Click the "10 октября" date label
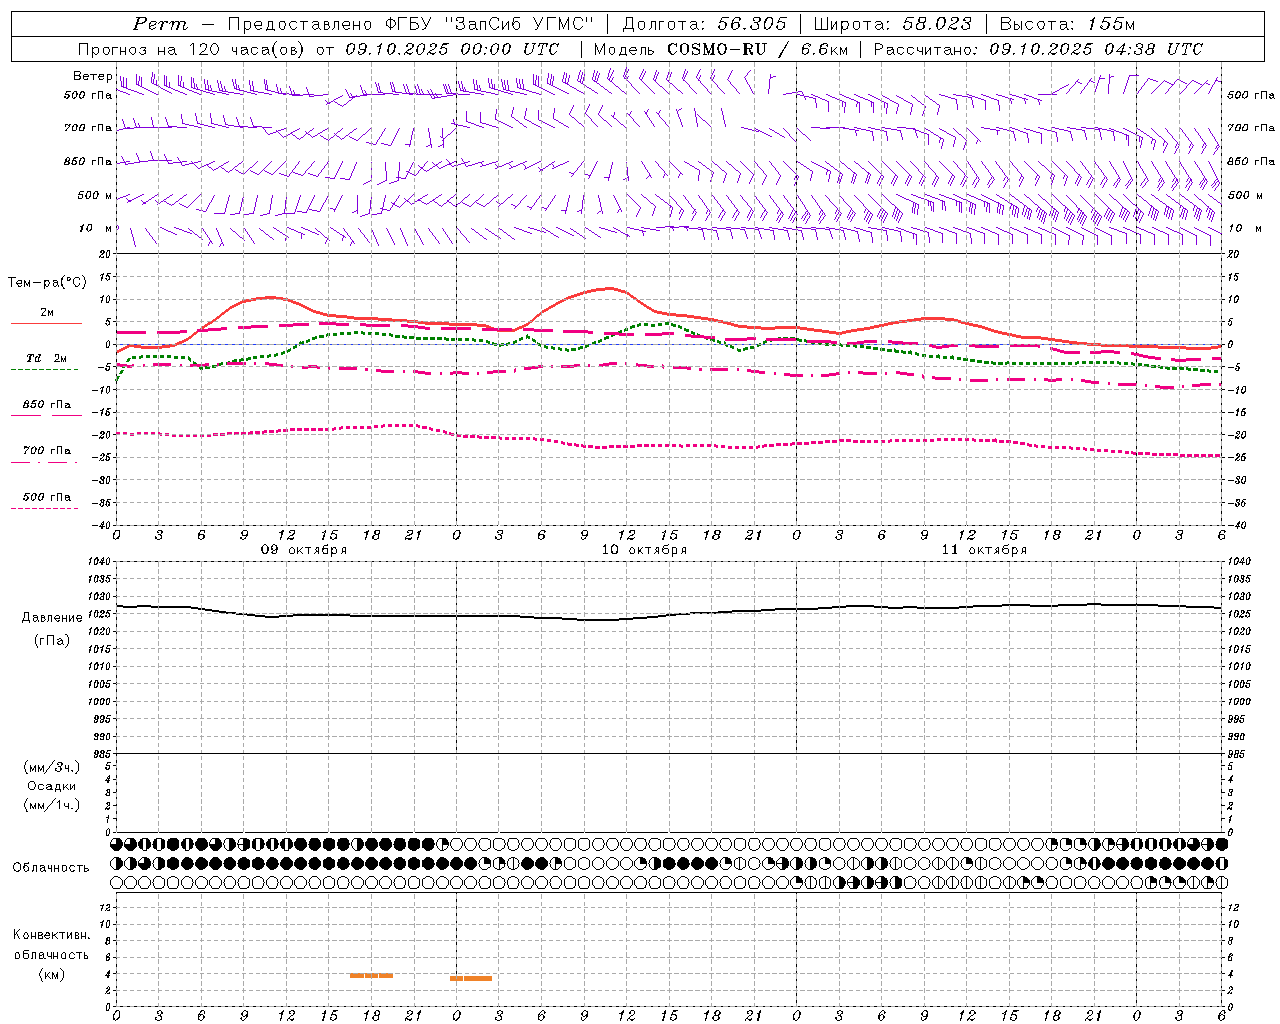Viewport: 1280px width, 1024px height. 644,550
